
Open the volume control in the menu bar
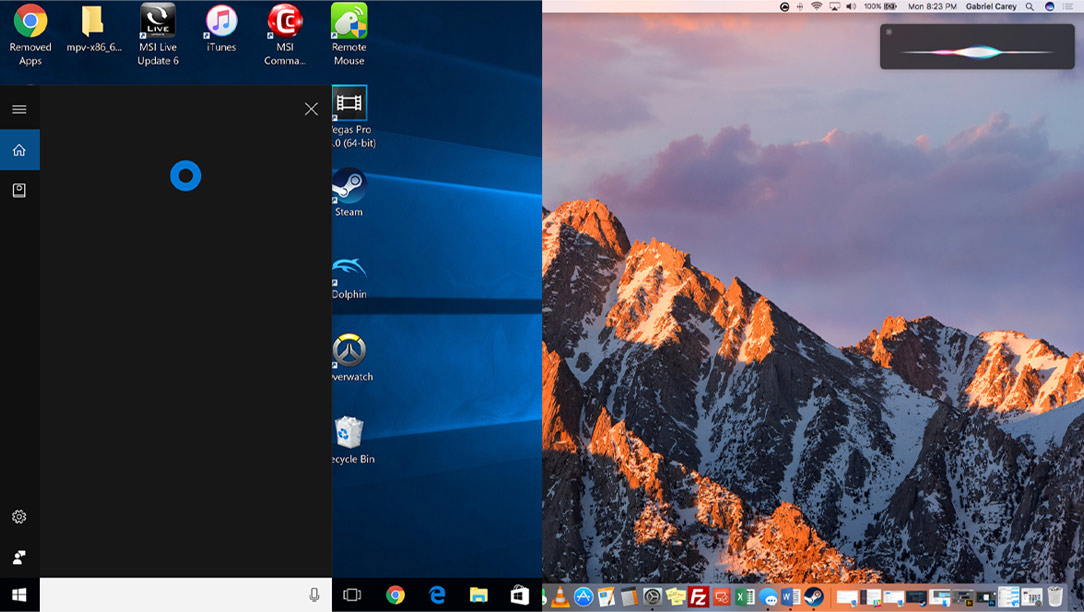pyautogui.click(x=851, y=6)
